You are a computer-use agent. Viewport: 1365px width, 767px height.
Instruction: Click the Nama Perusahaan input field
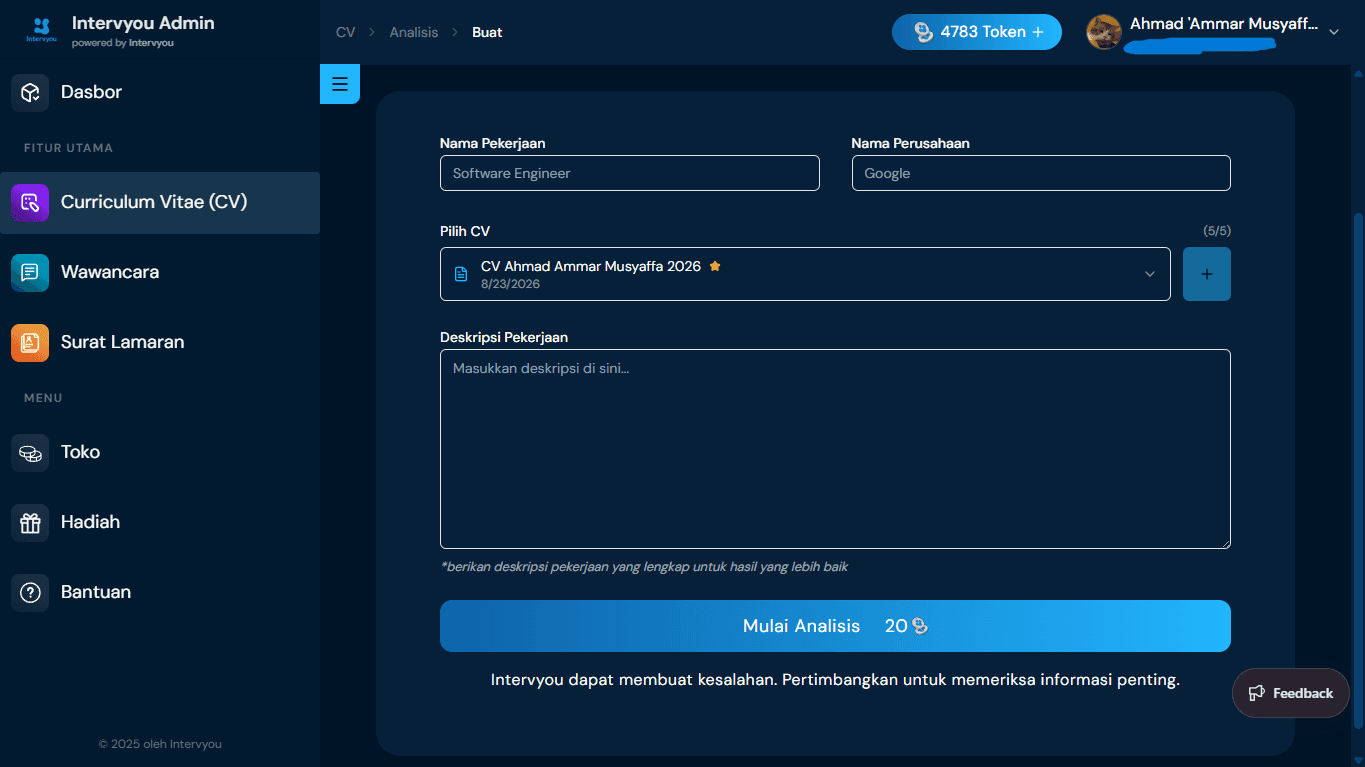click(x=1041, y=173)
